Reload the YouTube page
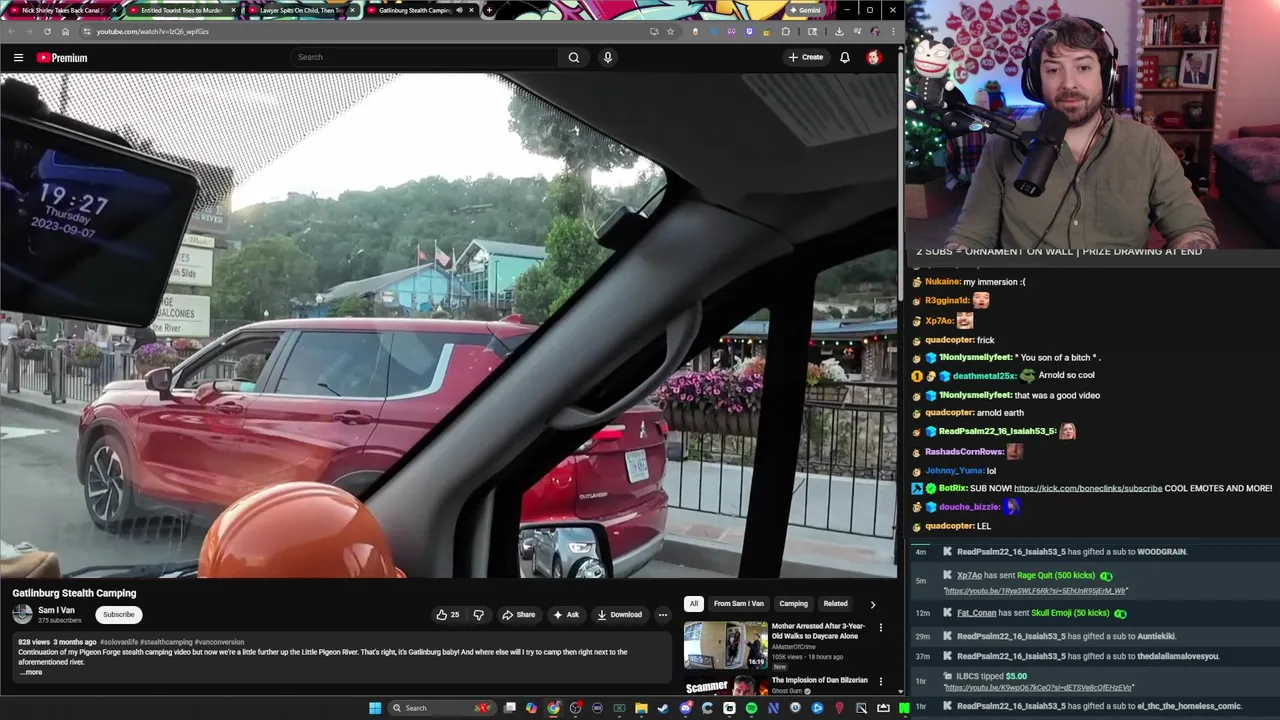1280x720 pixels. 47,31
